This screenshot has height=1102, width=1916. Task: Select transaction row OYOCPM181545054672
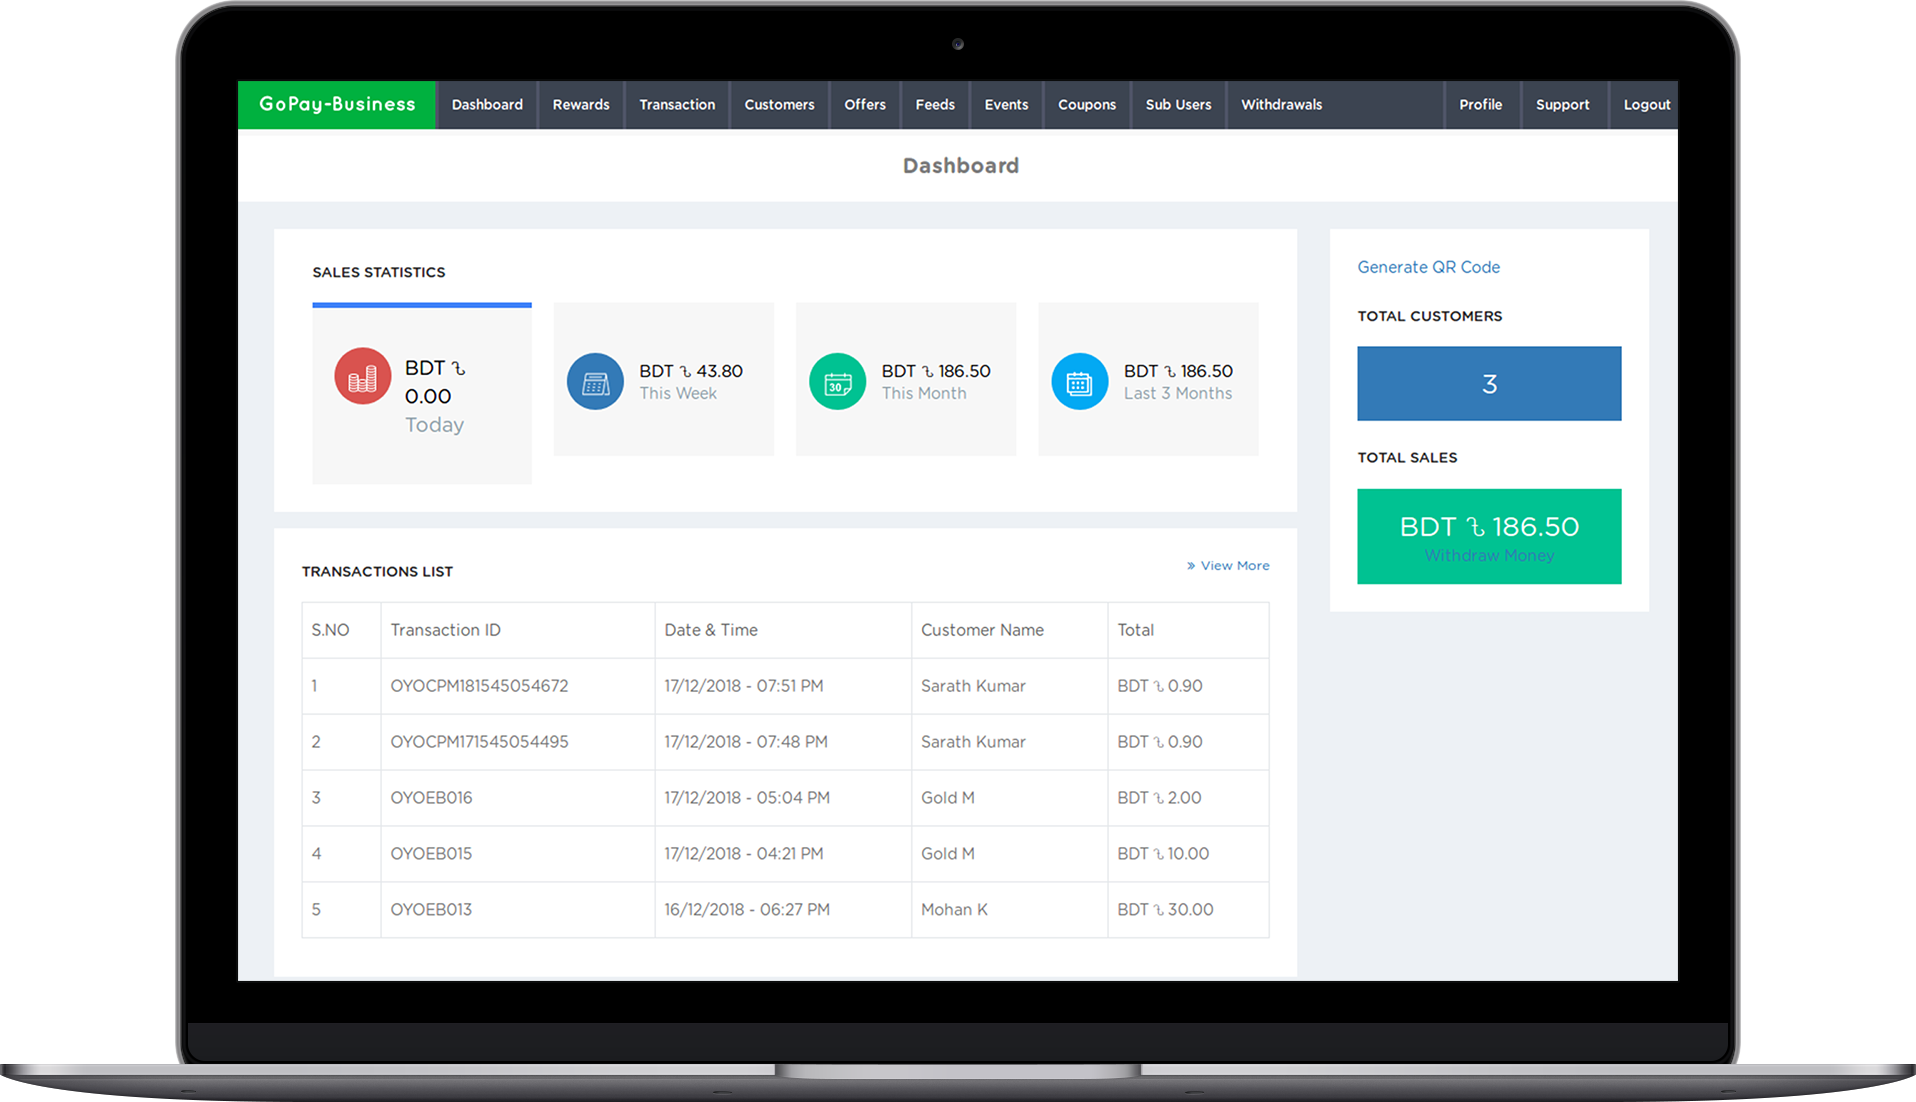479,686
